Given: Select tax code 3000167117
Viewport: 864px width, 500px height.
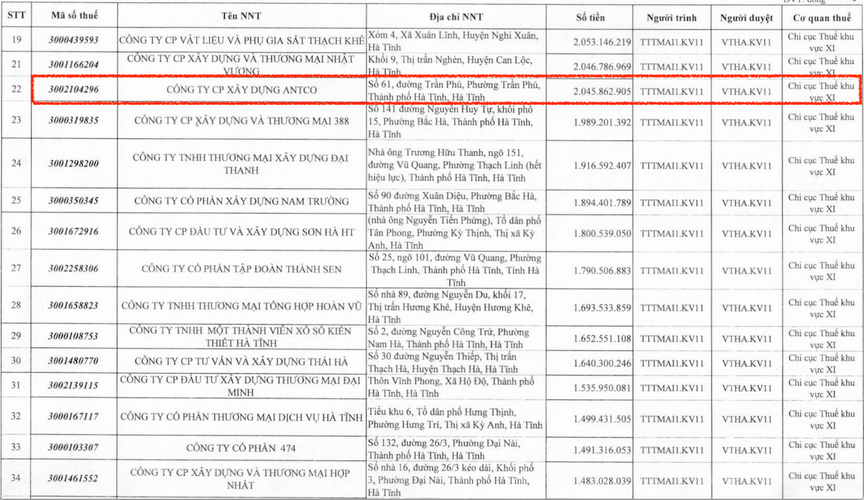Looking at the screenshot, I should [x=74, y=416].
